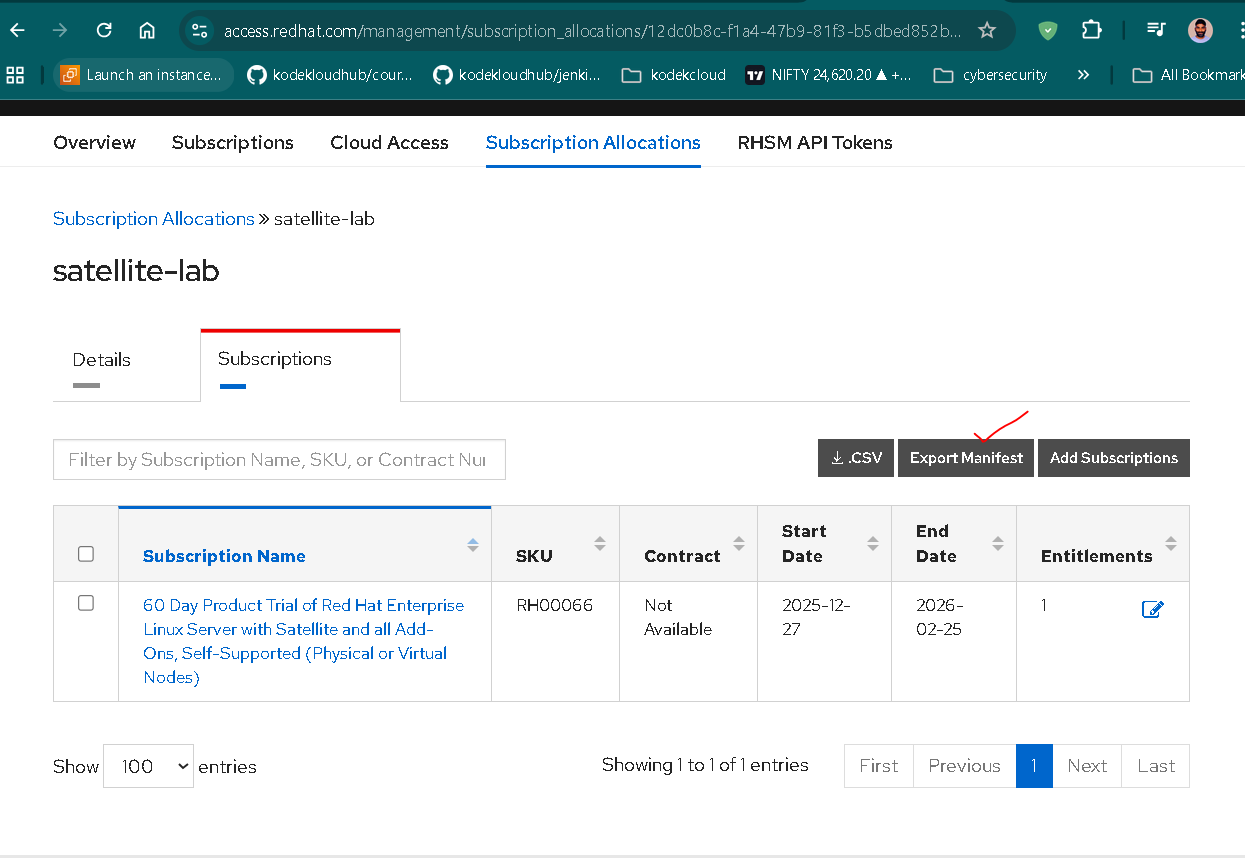Screen dimensions: 1245x858
Task: Click the Export Manifest button
Action: pyautogui.click(x=966, y=458)
